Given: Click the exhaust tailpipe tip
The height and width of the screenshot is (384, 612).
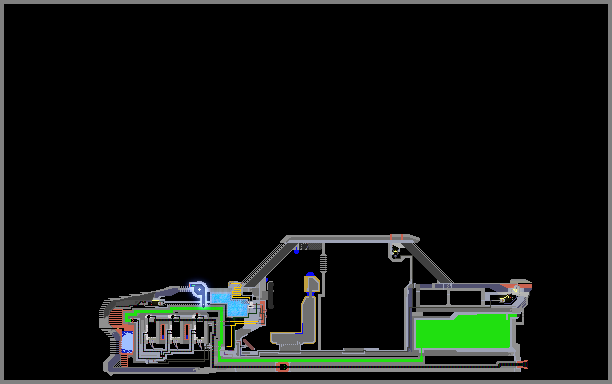Looking at the screenshot, I should tap(523, 365).
